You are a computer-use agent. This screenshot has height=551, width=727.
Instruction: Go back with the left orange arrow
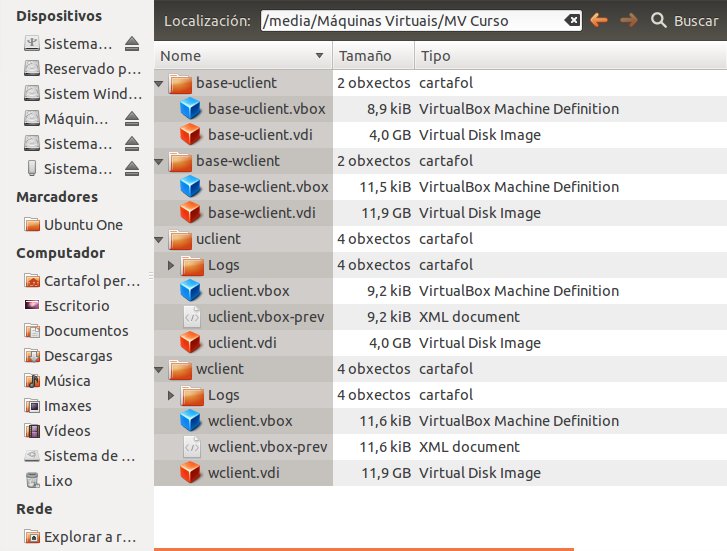(599, 20)
